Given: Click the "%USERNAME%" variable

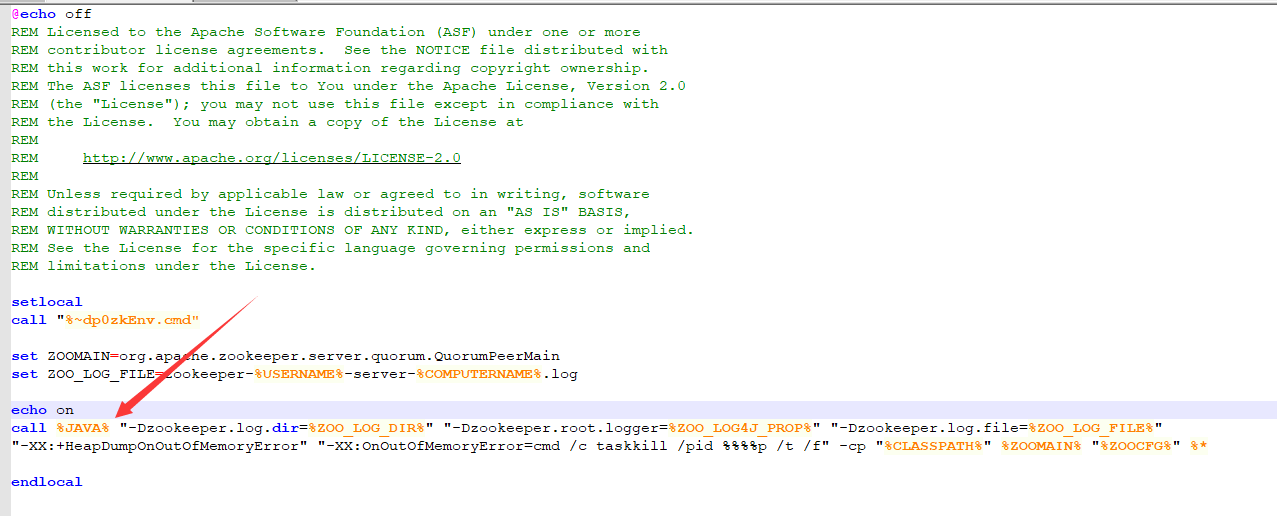Looking at the screenshot, I should point(299,374).
